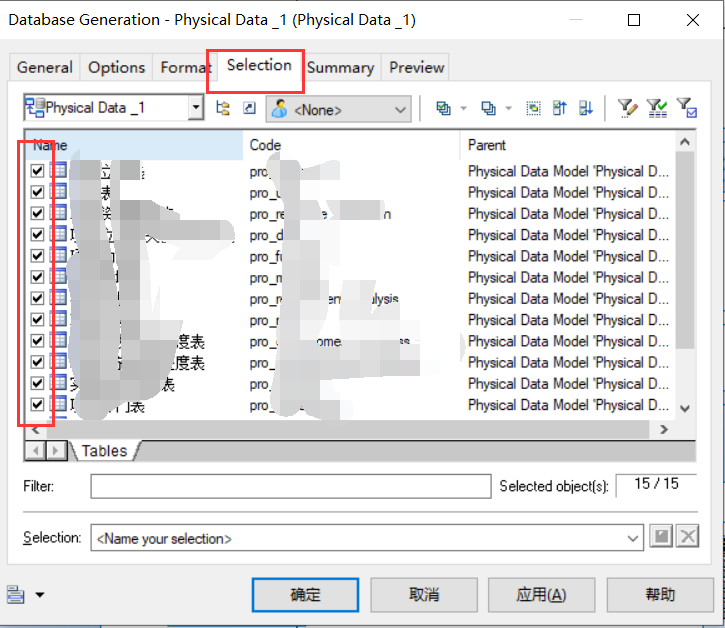Click the Delete Selection X icon
This screenshot has height=628, width=725.
(x=687, y=537)
